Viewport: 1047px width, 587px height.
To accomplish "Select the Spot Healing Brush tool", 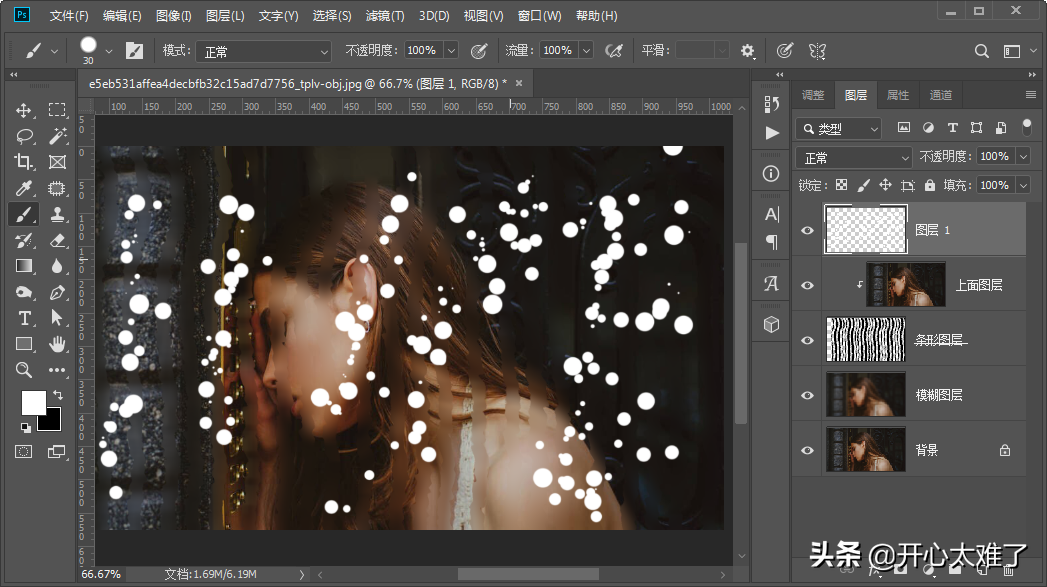I will click(x=57, y=188).
